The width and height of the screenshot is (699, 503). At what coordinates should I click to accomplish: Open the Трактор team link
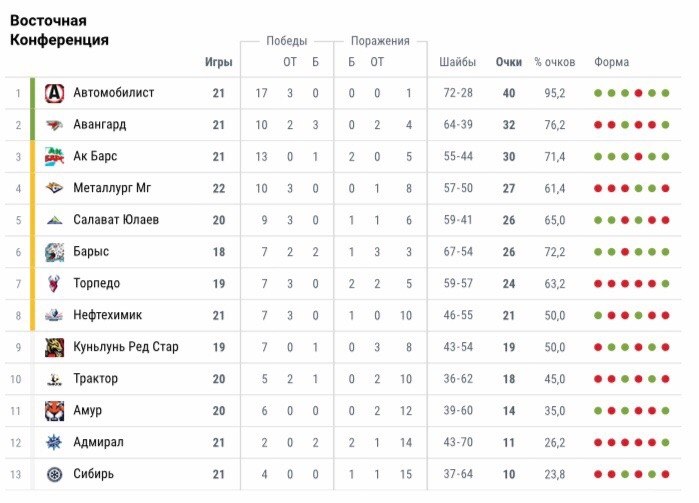coord(96,379)
